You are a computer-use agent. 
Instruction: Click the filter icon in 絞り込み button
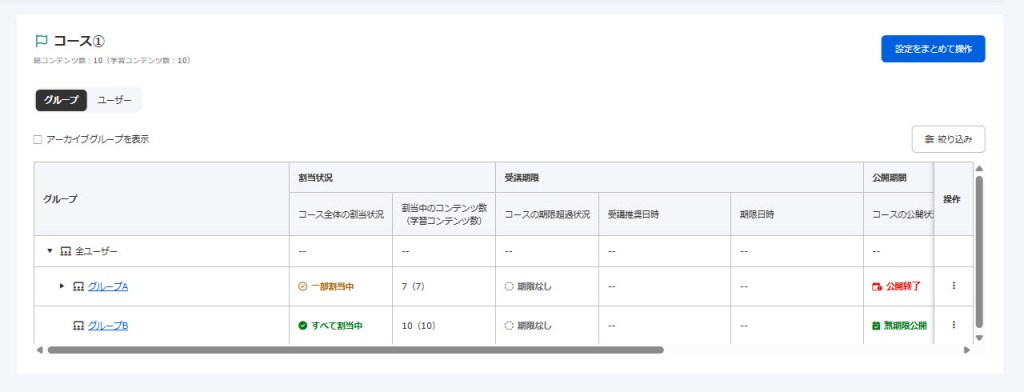pos(929,139)
